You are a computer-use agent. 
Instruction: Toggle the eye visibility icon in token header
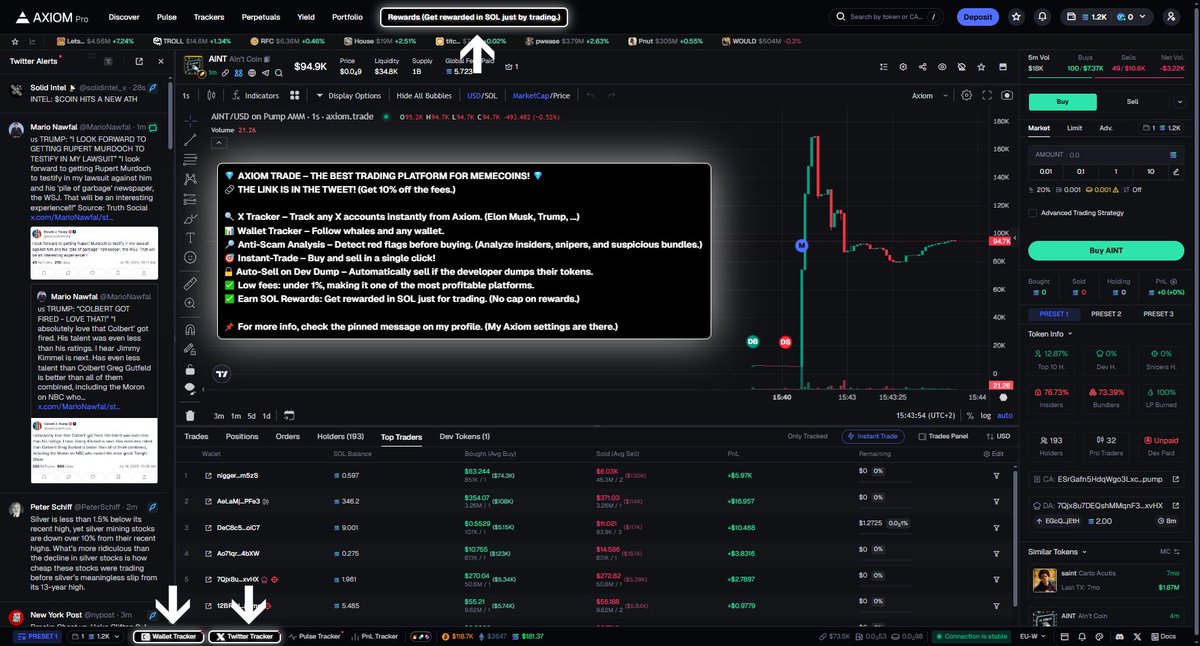tap(941, 66)
